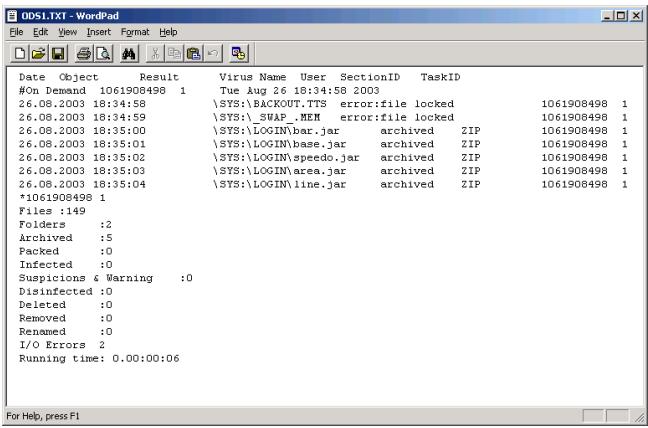Close the WordPad window
Viewport: 648px width, 428px height.
(x=635, y=16)
